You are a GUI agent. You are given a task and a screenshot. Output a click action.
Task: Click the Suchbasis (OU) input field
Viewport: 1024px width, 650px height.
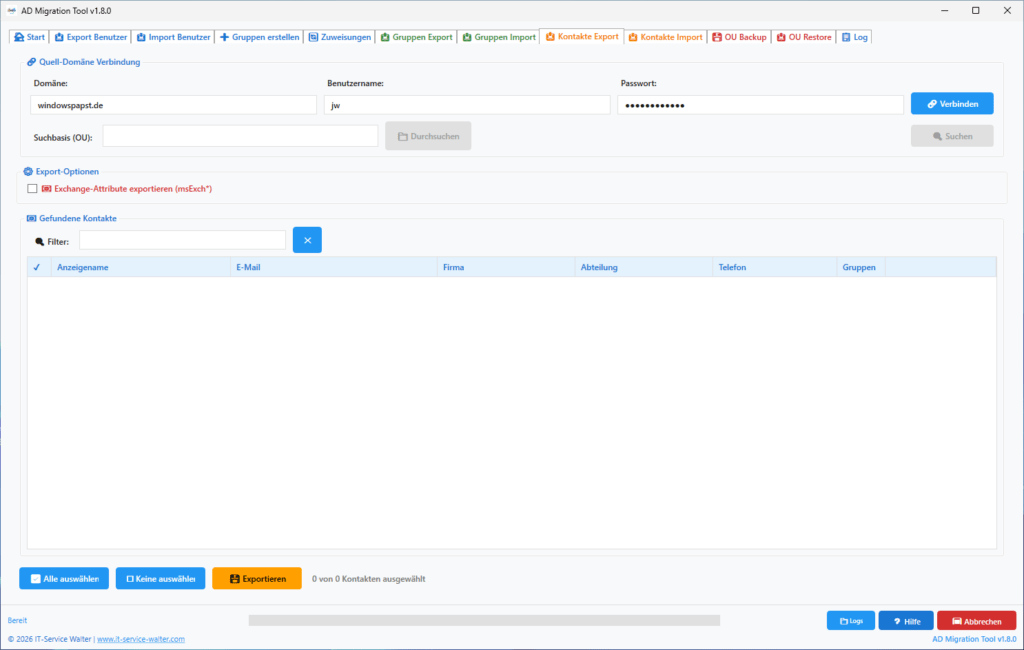(240, 136)
